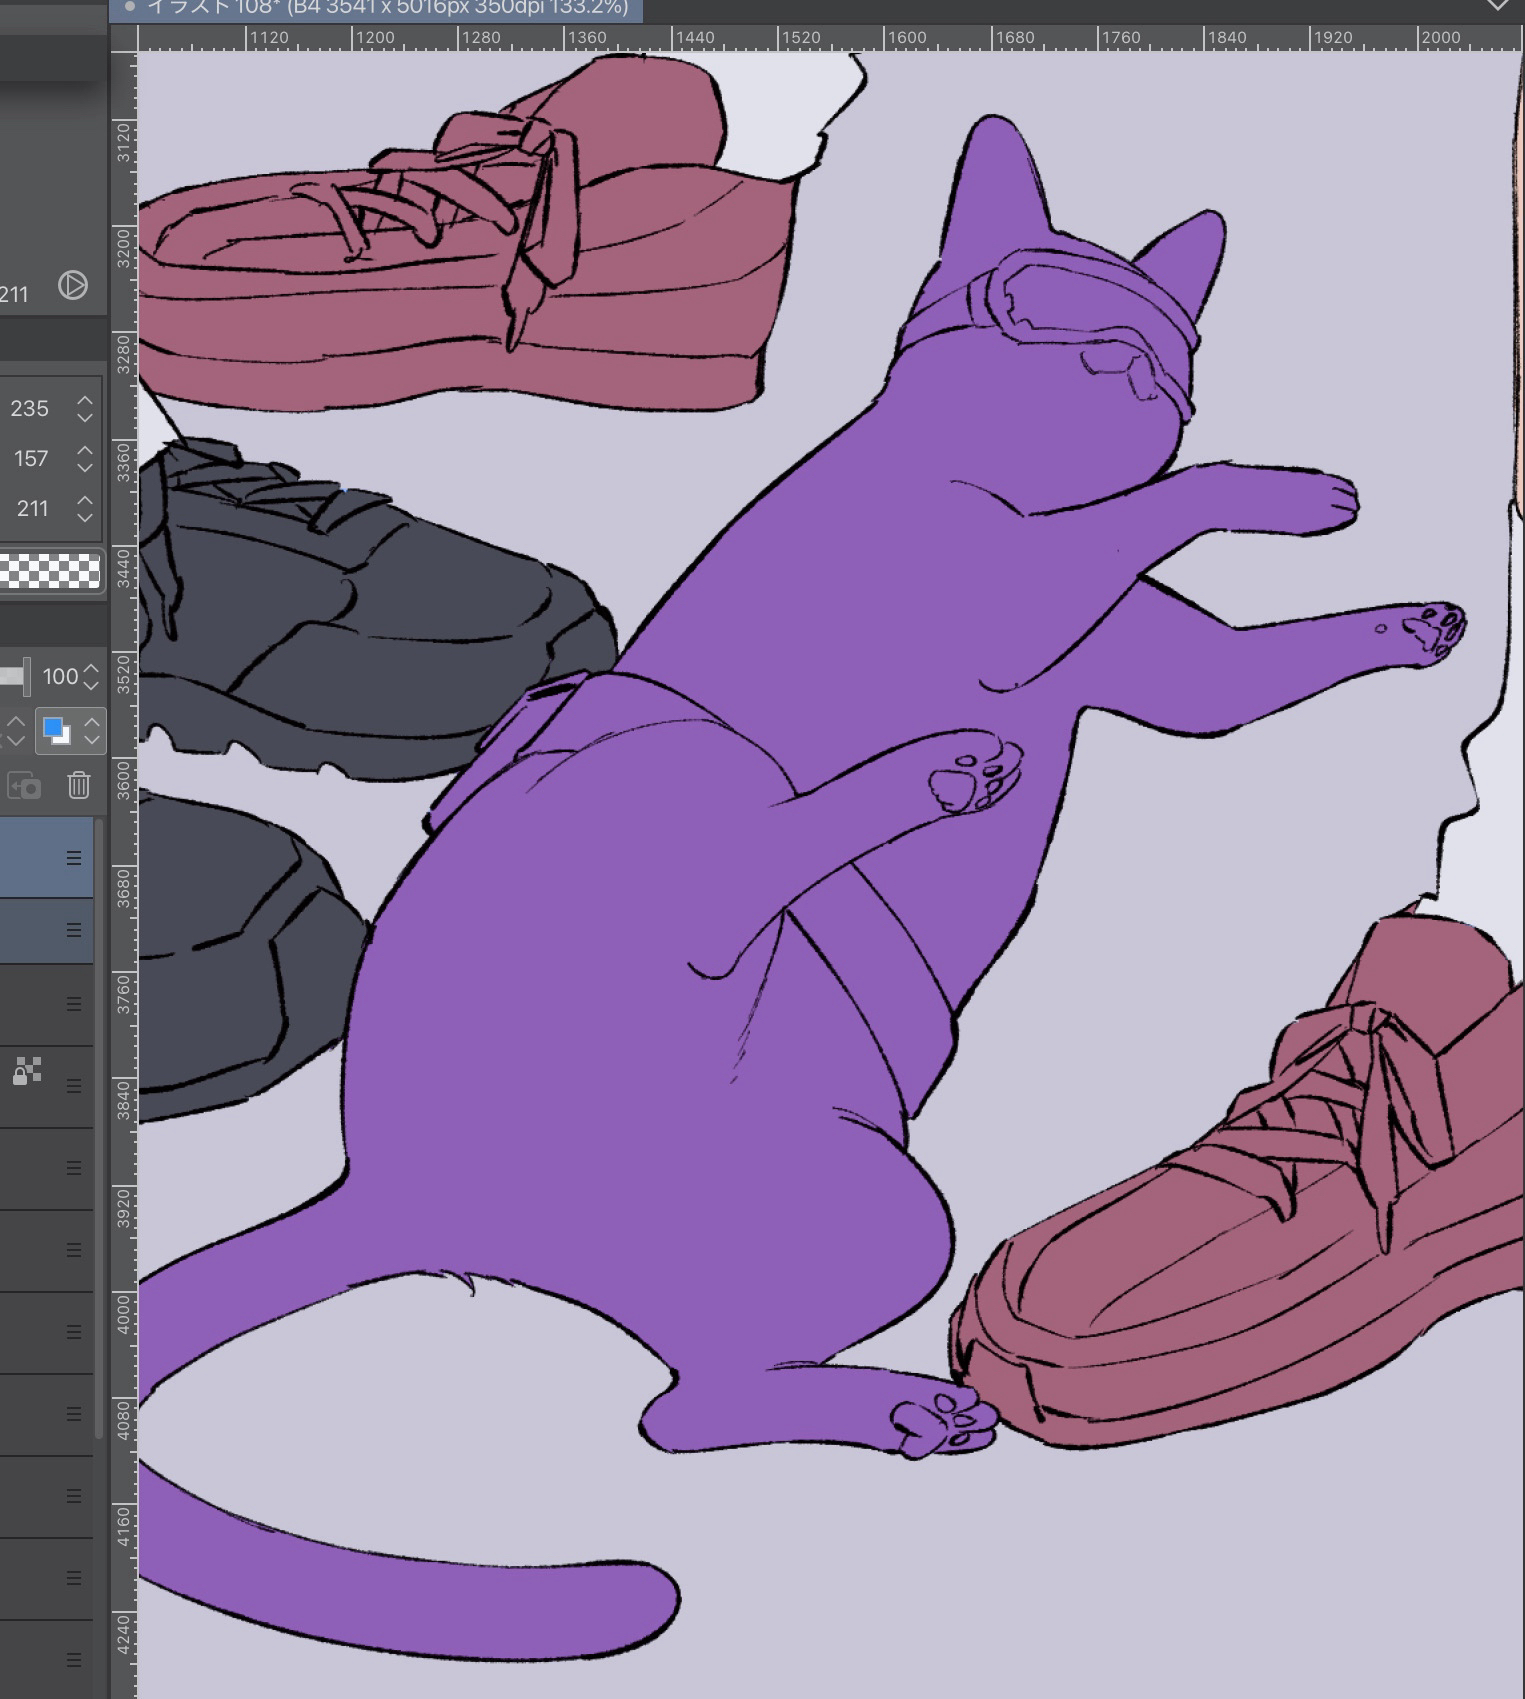Switch to the イラスト108 canvas tab
Image resolution: width=1525 pixels, height=1699 pixels.
tap(380, 8)
